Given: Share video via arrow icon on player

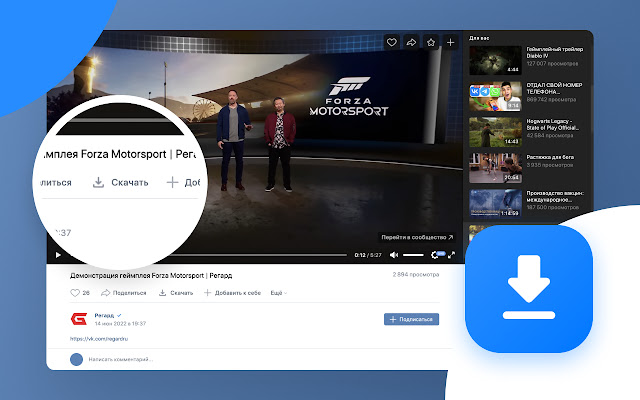Looking at the screenshot, I should (x=411, y=42).
